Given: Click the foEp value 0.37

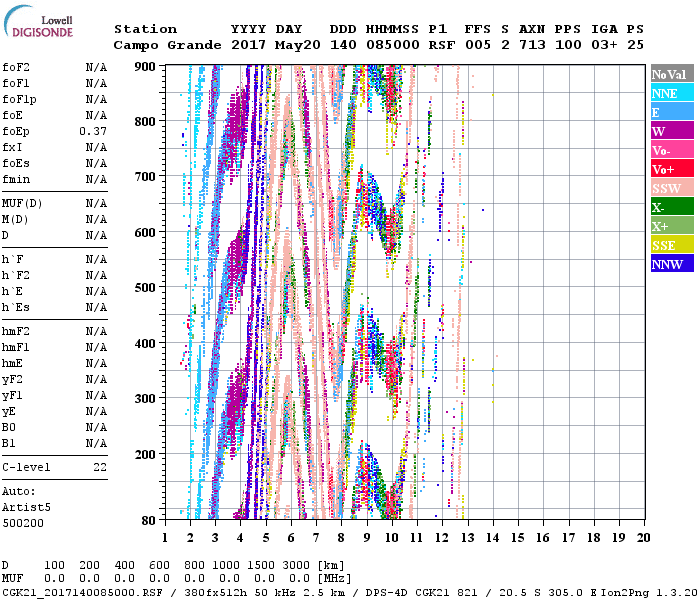Looking at the screenshot, I should coord(94,131).
